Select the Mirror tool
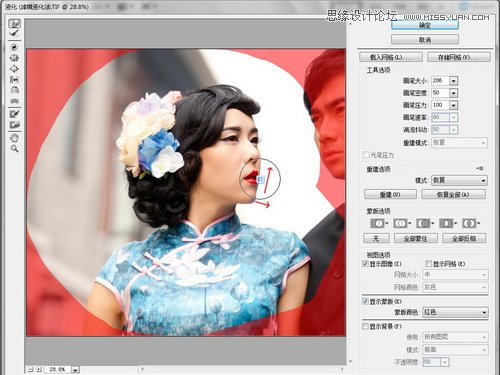Image resolution: width=500 pixels, height=375 pixels. [x=14, y=90]
